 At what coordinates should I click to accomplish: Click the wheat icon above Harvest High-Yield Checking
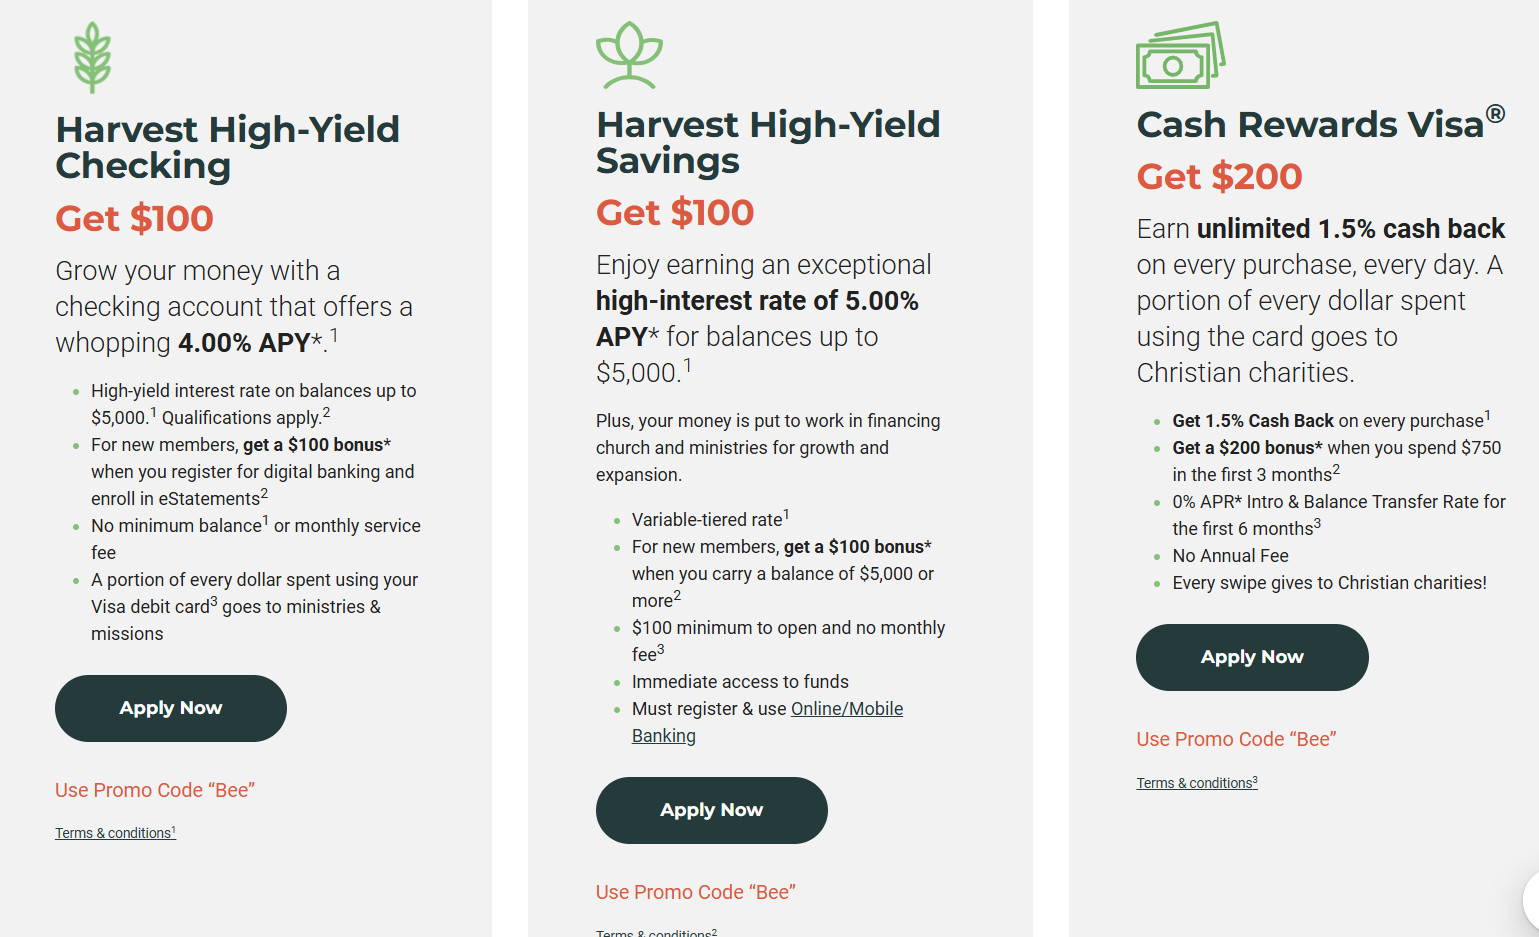(92, 58)
